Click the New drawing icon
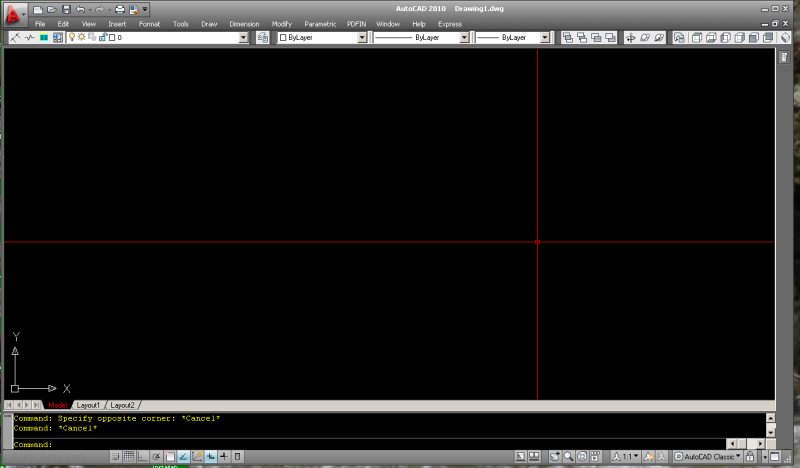Viewport: 800px width, 468px height. 38,9
